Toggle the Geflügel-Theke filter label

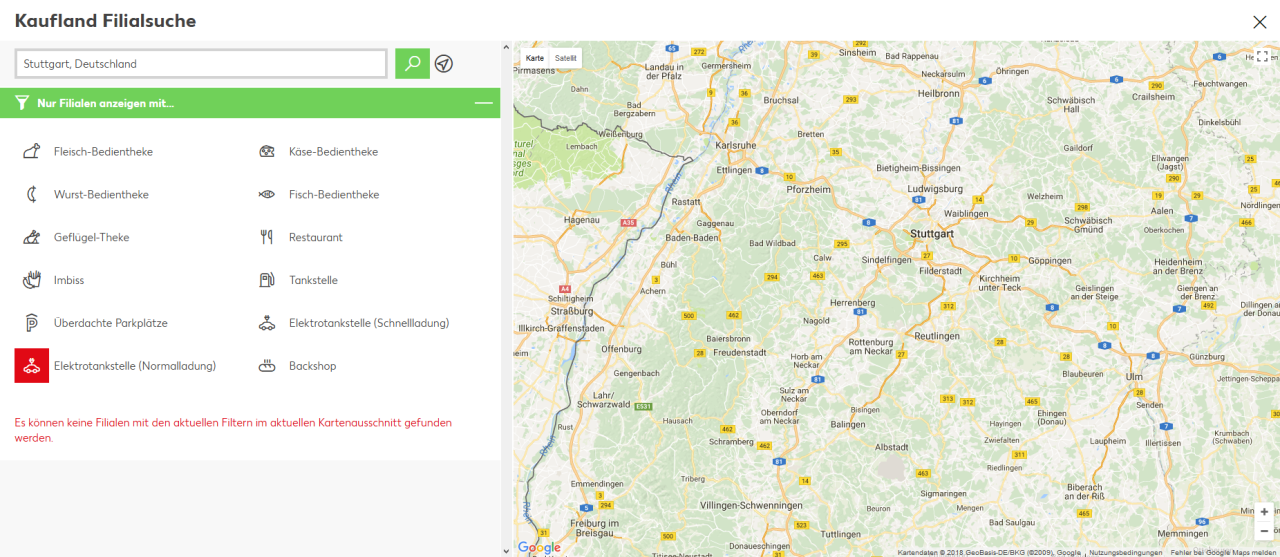point(92,238)
